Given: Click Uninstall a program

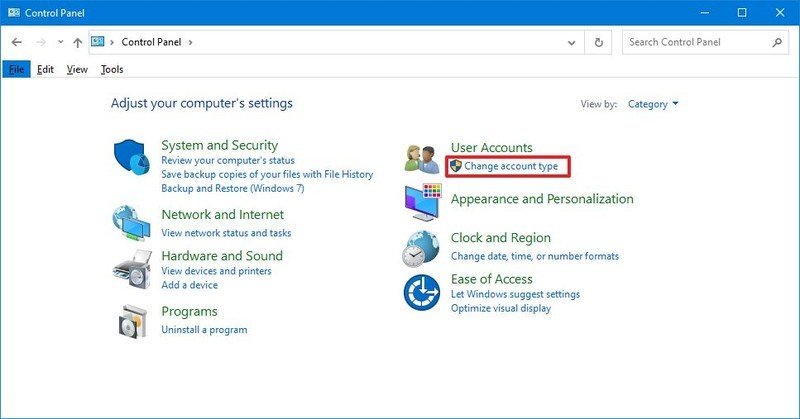Looking at the screenshot, I should [205, 330].
